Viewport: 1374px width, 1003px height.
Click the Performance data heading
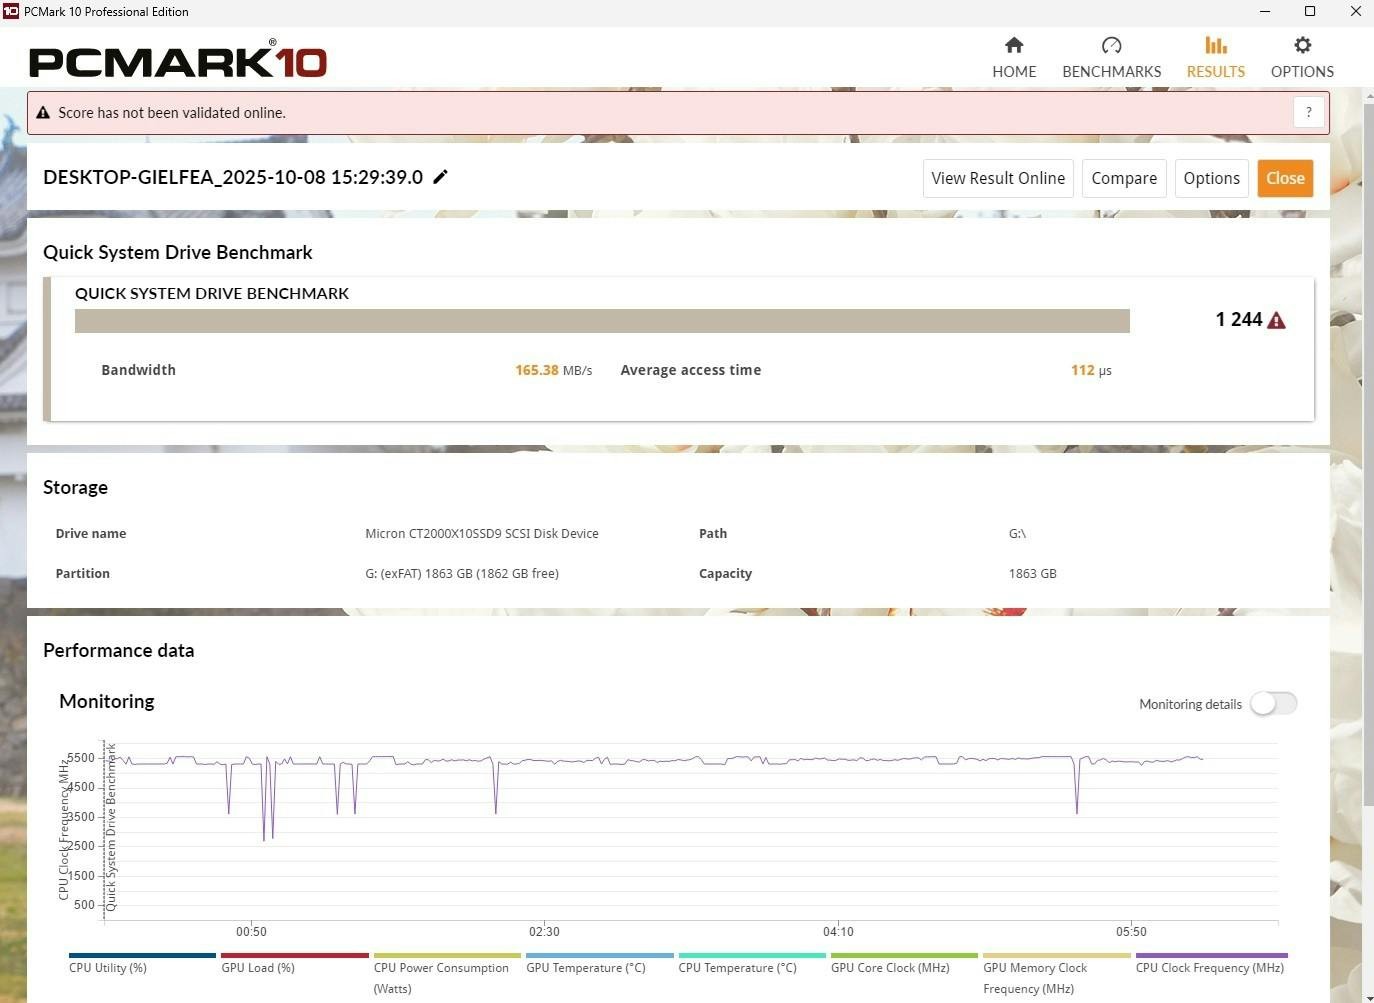click(x=118, y=650)
